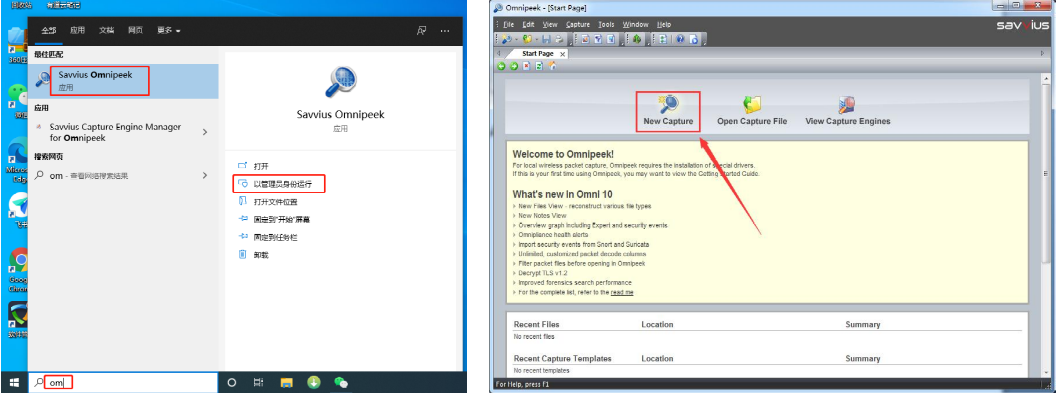
Task: Click the feedback icon in search panel header
Action: pos(422,30)
